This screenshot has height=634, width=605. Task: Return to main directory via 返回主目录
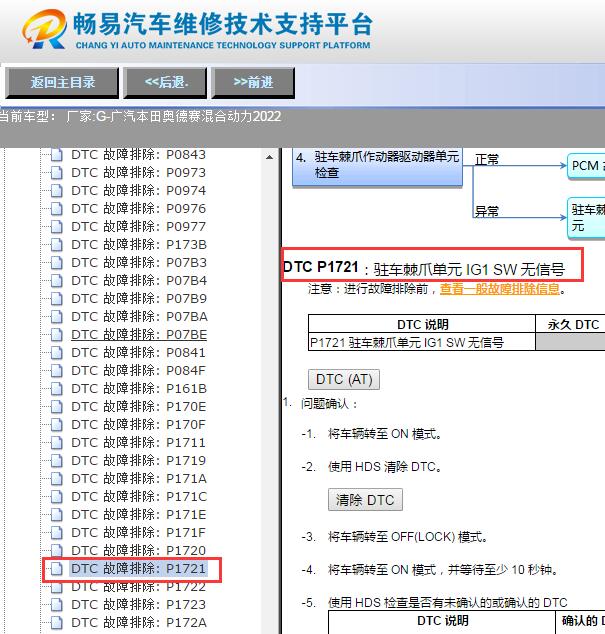coord(62,82)
